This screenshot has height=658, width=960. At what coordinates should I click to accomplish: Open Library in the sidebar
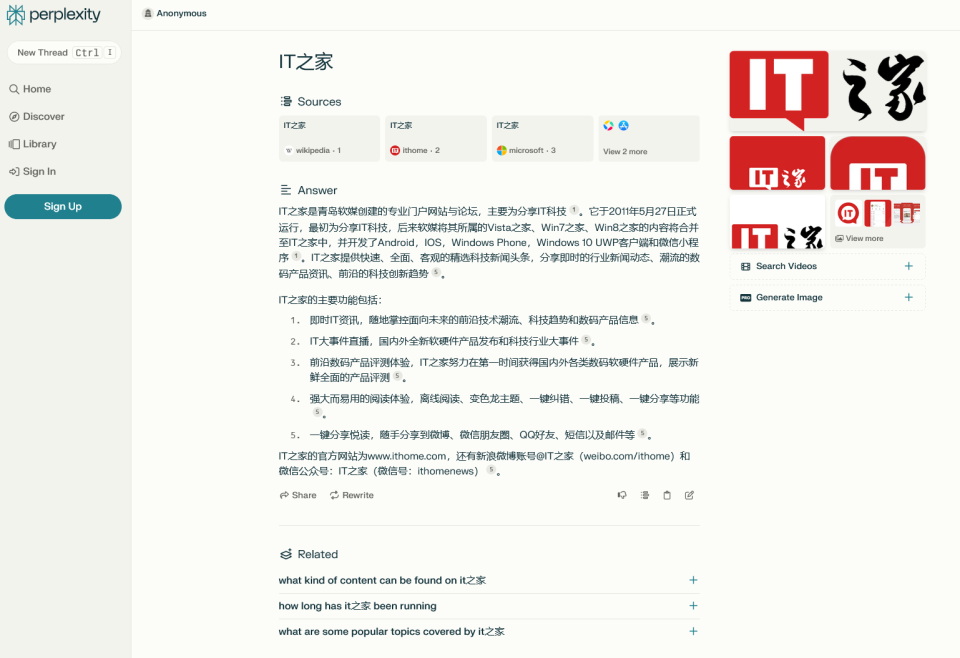pos(33,144)
